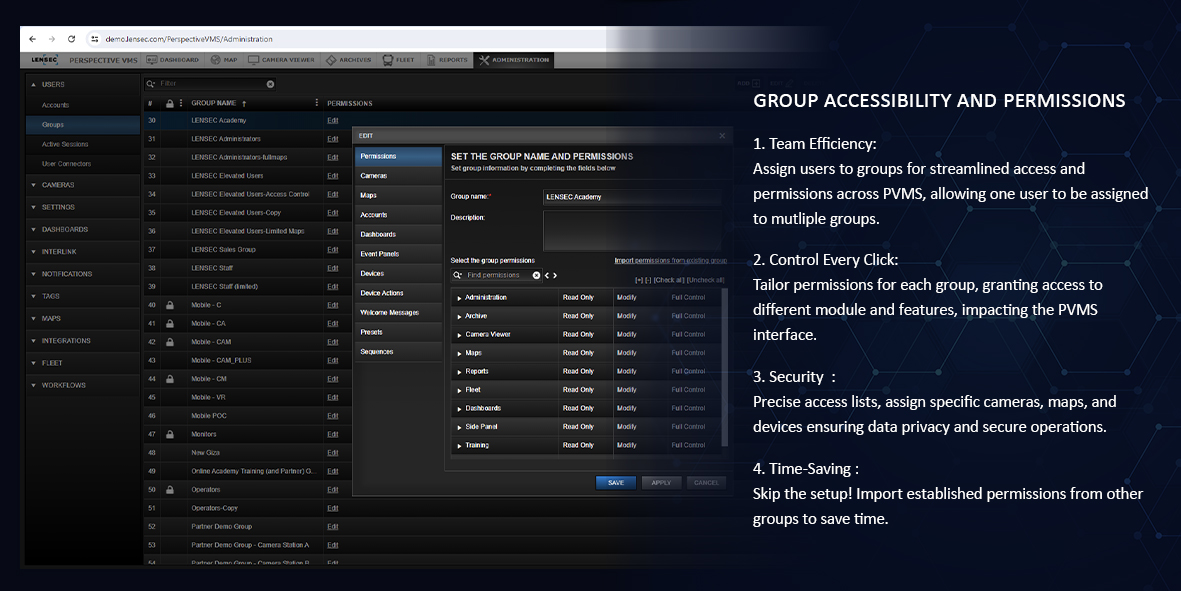The width and height of the screenshot is (1181, 591).
Task: Click the Archives diamond icon
Action: (332, 59)
